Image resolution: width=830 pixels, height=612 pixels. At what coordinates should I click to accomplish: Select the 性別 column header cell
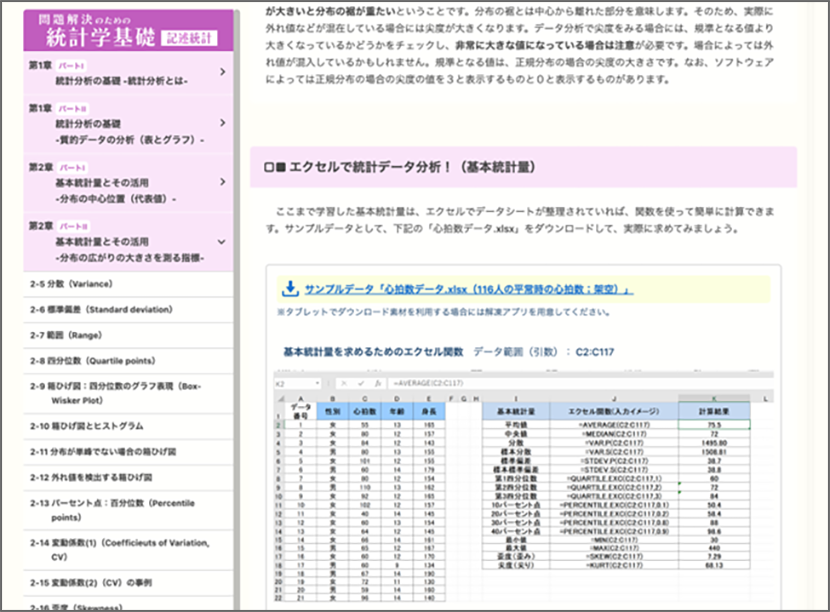[332, 411]
